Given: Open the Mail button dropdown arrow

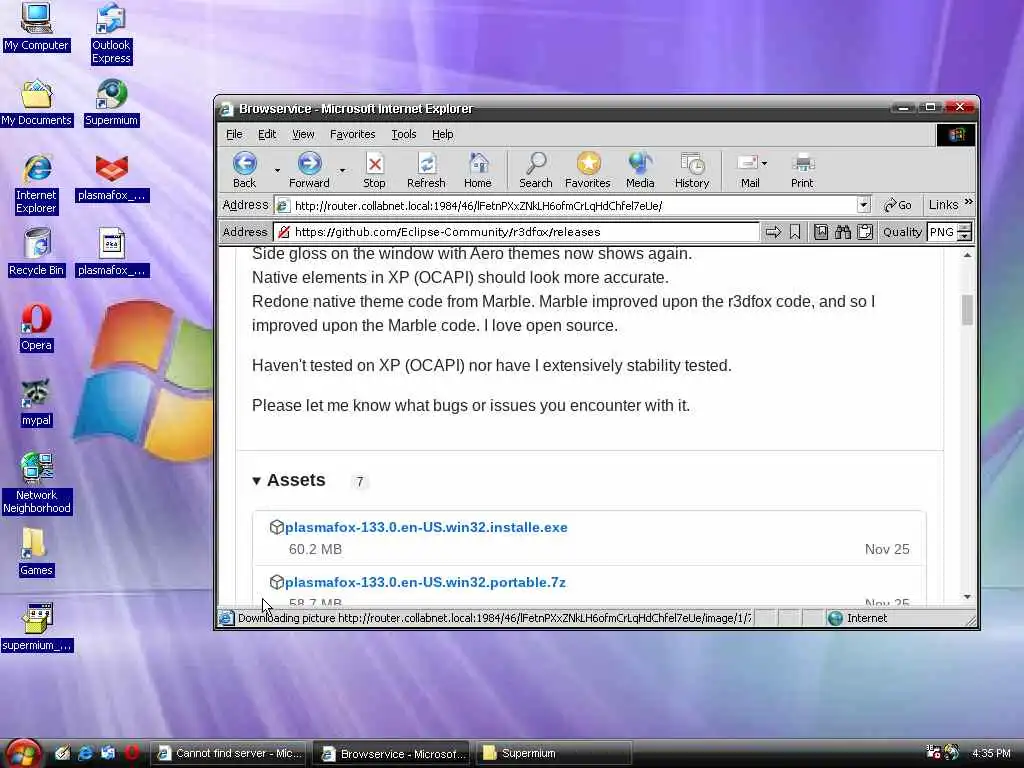Looking at the screenshot, I should (764, 163).
